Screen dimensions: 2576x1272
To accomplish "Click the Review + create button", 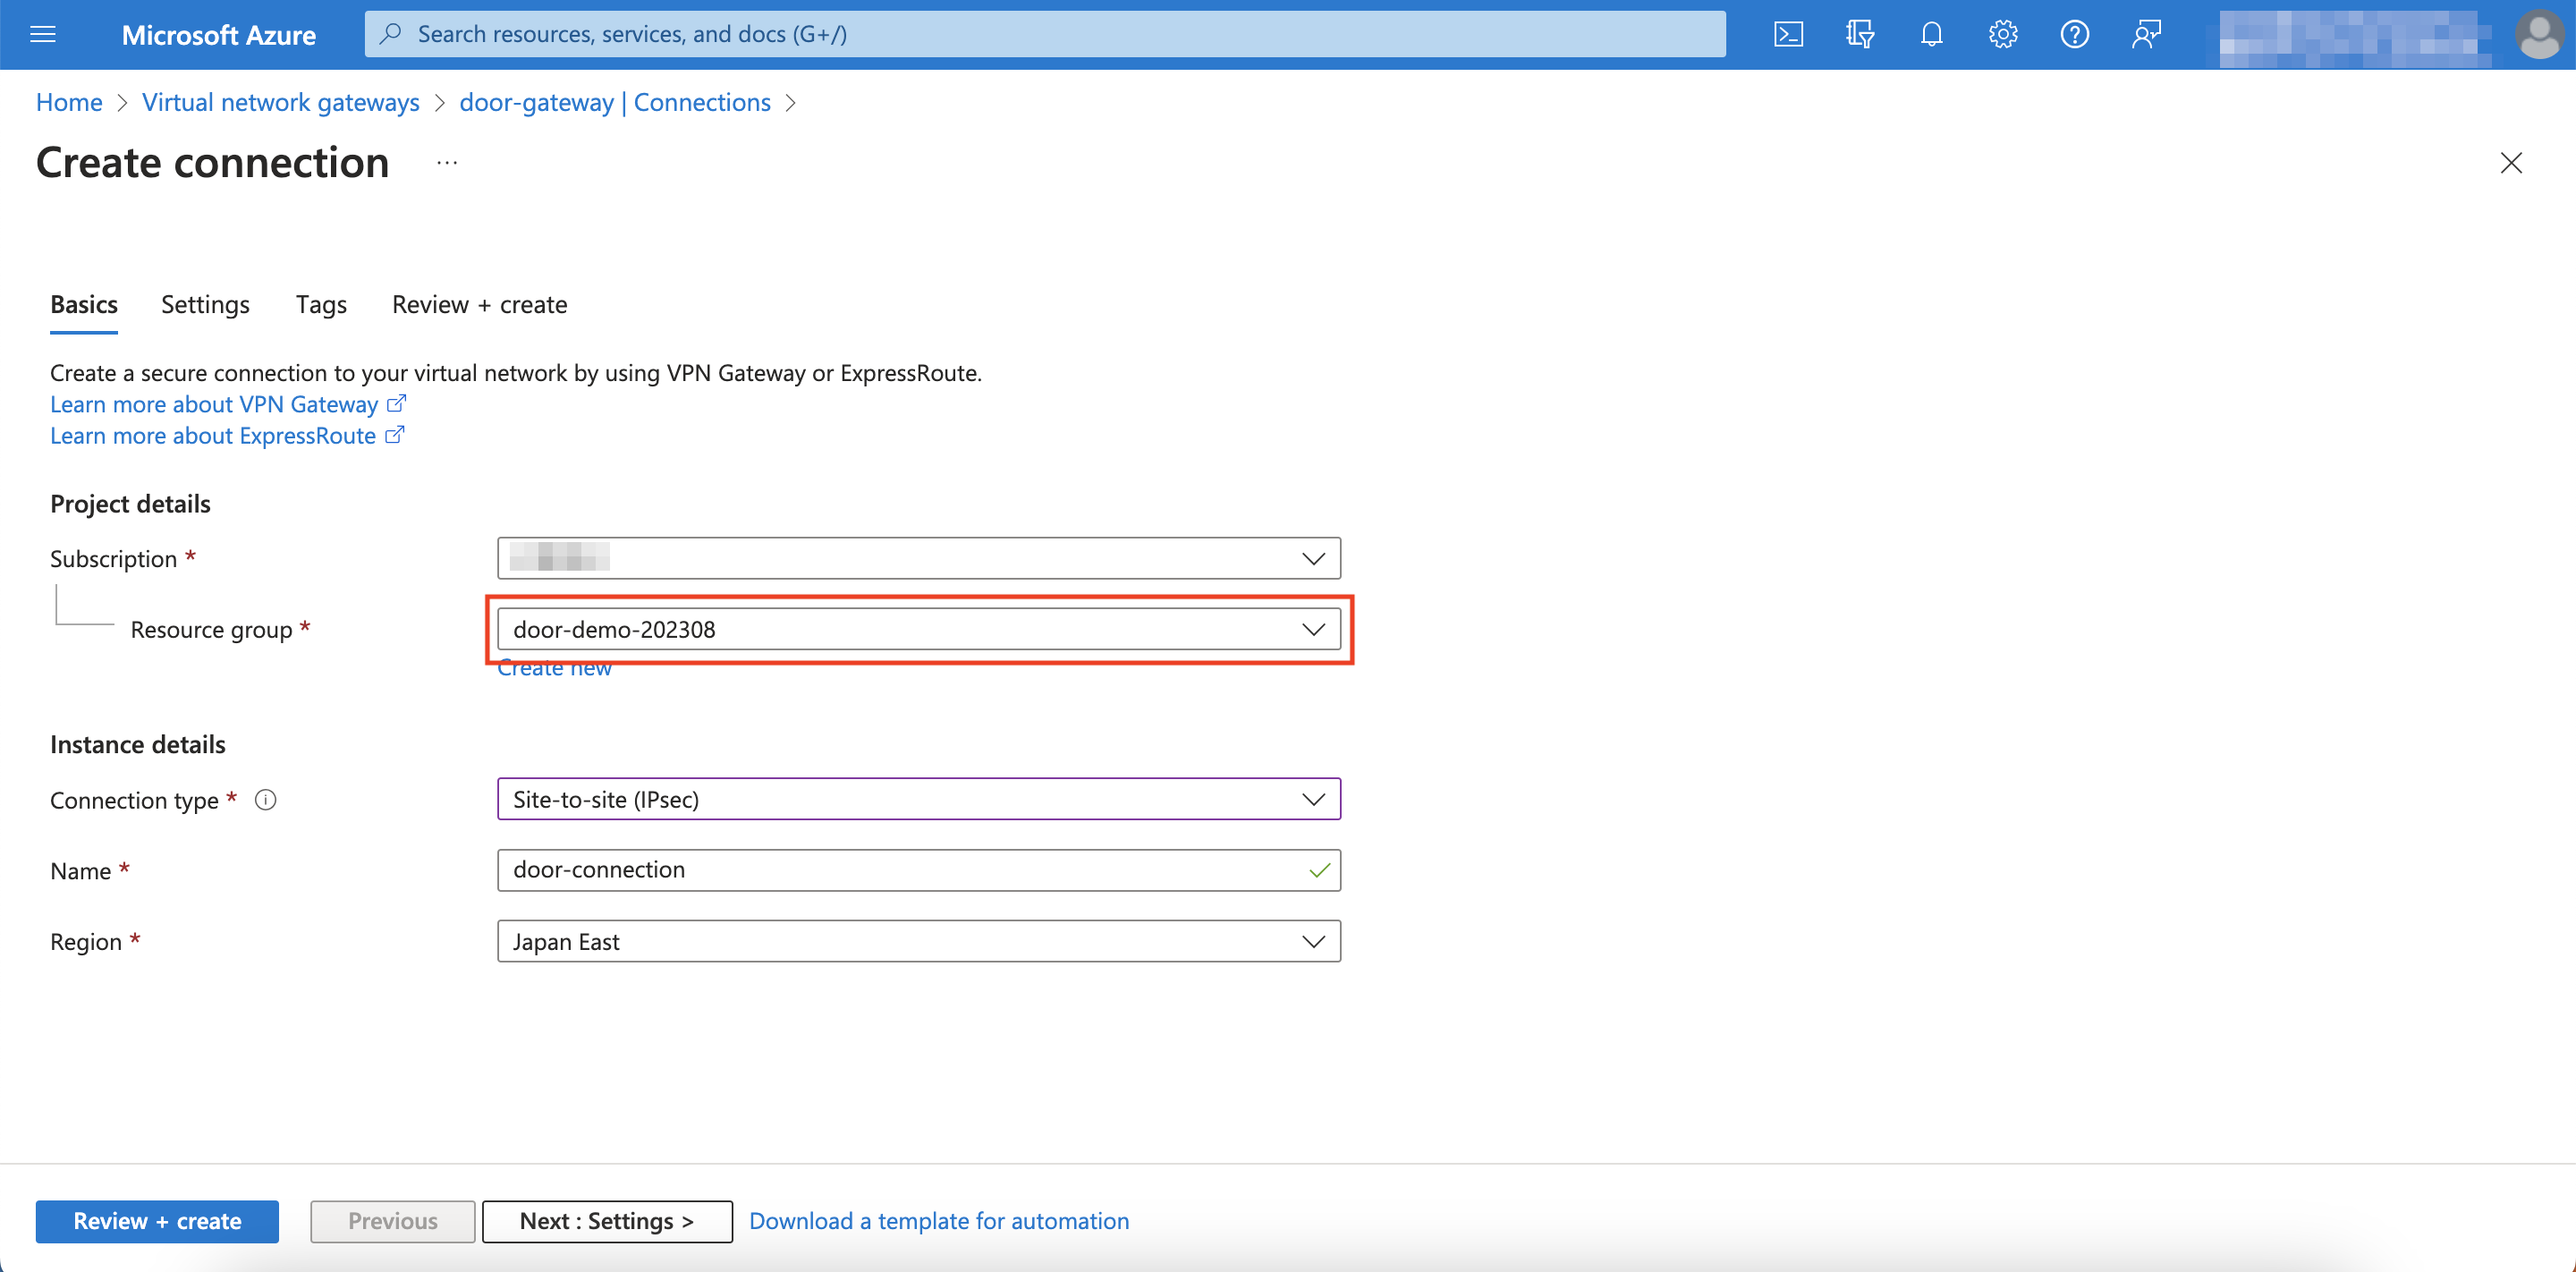I will click(x=157, y=1221).
